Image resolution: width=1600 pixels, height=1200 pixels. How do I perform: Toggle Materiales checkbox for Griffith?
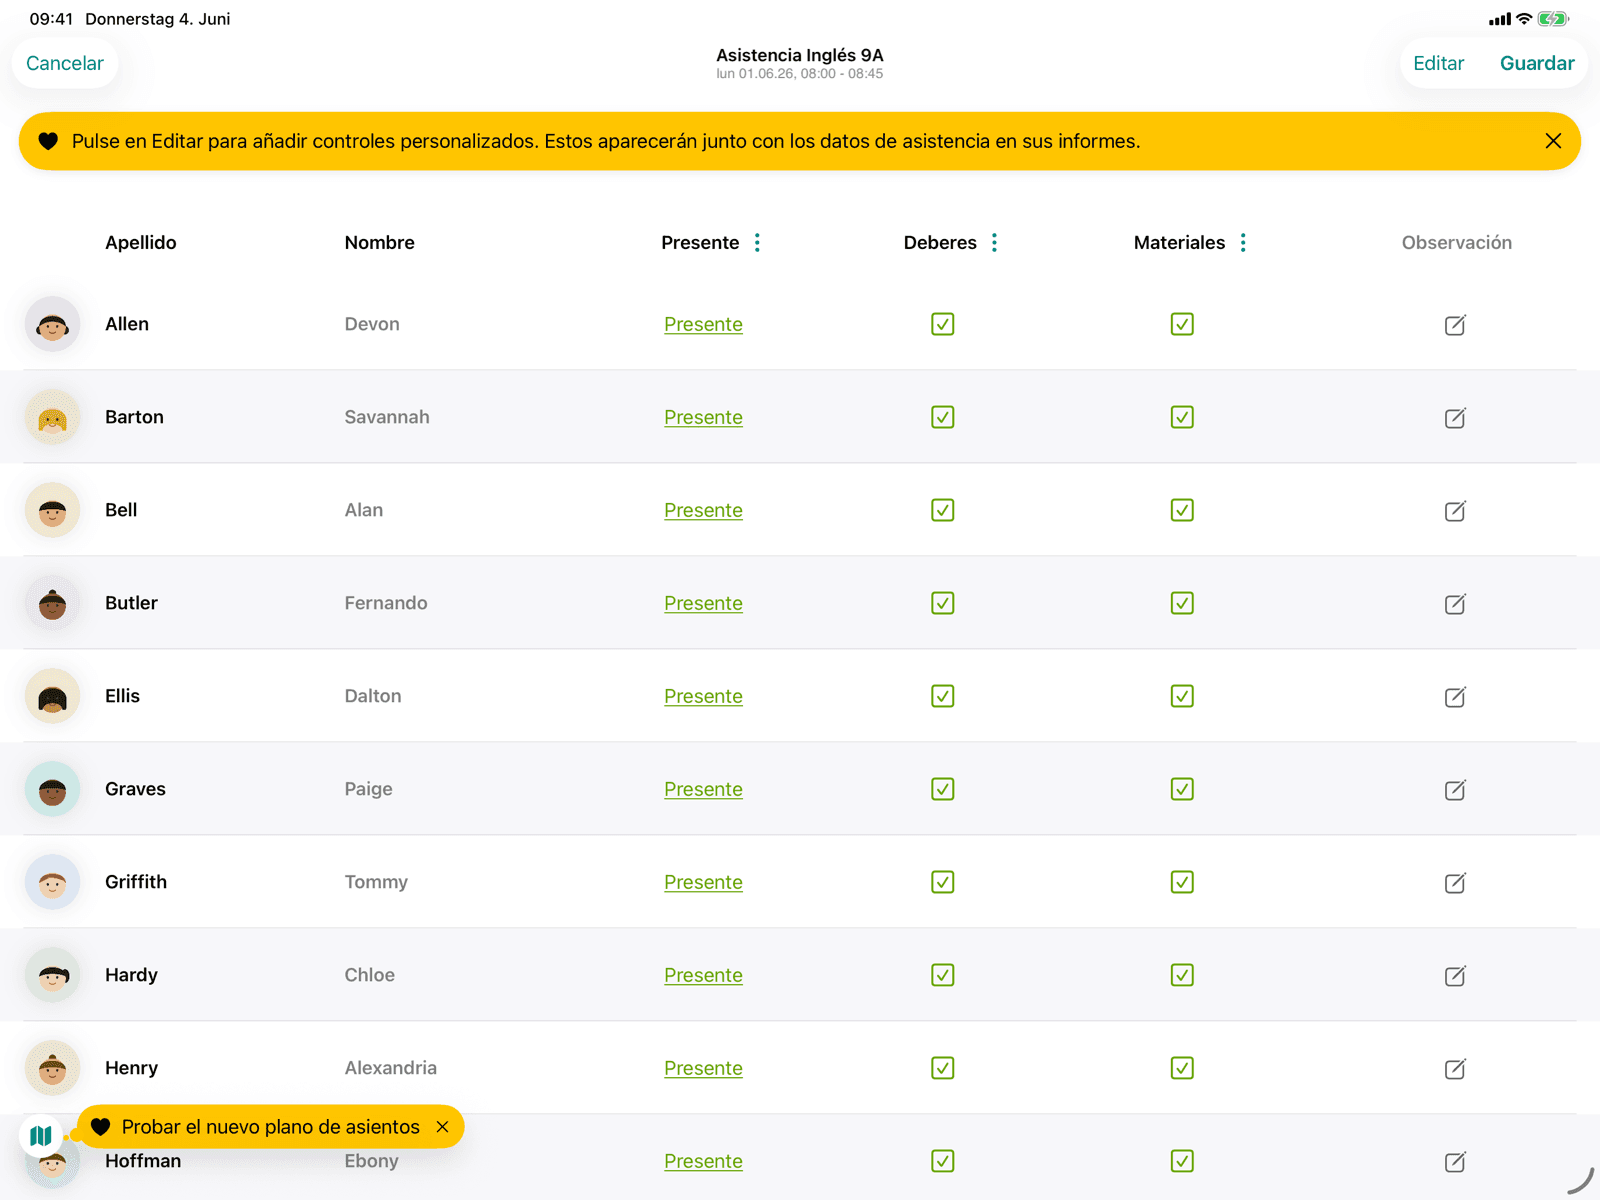tap(1182, 882)
